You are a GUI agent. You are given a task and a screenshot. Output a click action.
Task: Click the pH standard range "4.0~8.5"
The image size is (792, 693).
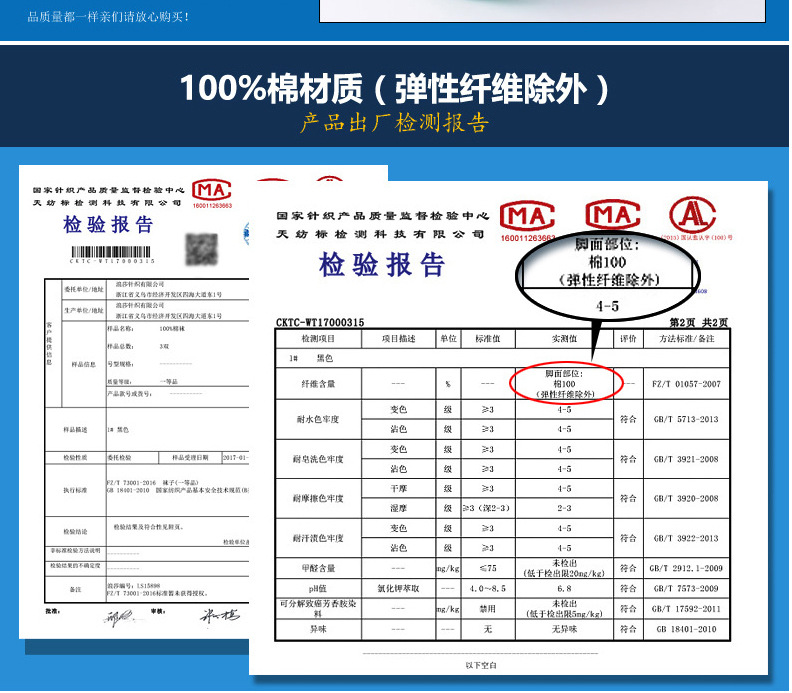pos(487,588)
